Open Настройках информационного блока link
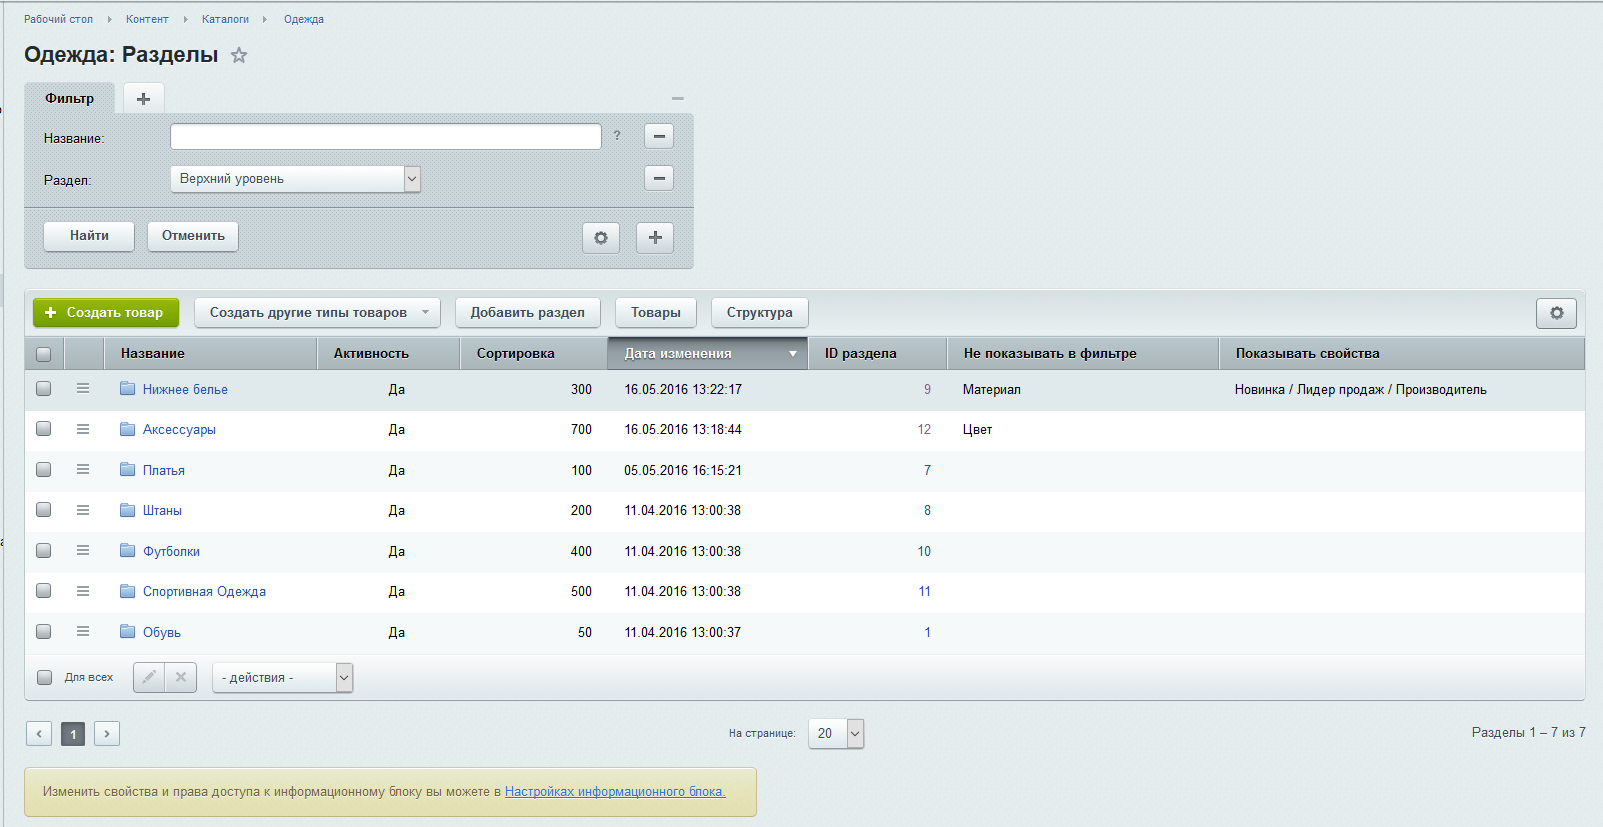The width and height of the screenshot is (1603, 827). tap(614, 791)
